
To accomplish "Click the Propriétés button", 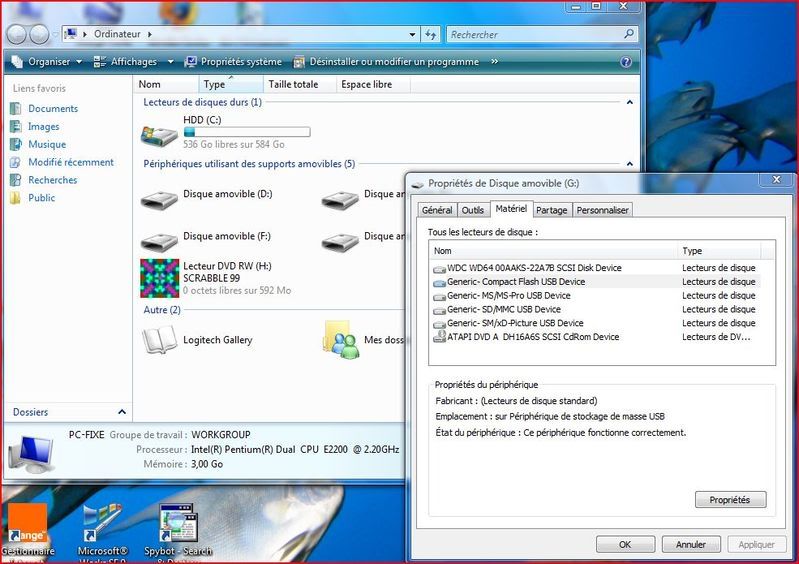I will [730, 499].
